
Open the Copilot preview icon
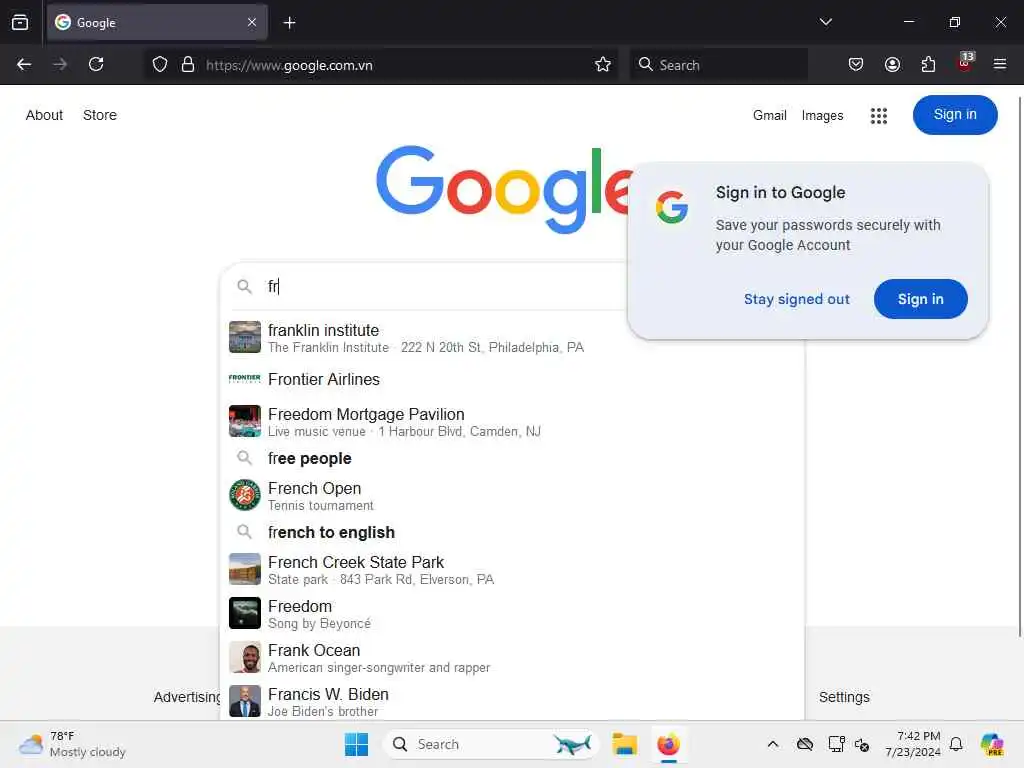click(x=992, y=744)
